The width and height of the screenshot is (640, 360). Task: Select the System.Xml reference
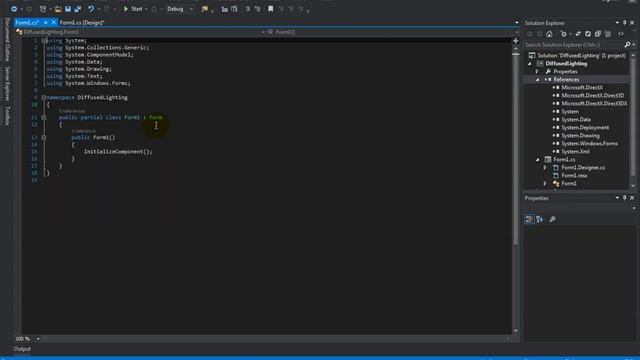pyautogui.click(x=575, y=151)
